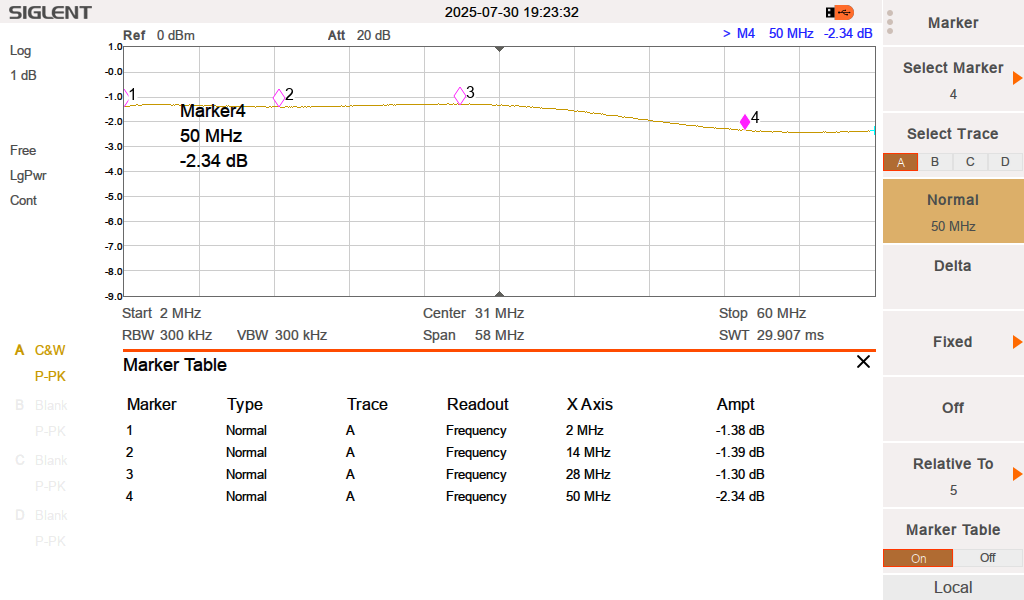
Task: Close the Marker Table panel
Action: [x=863, y=362]
